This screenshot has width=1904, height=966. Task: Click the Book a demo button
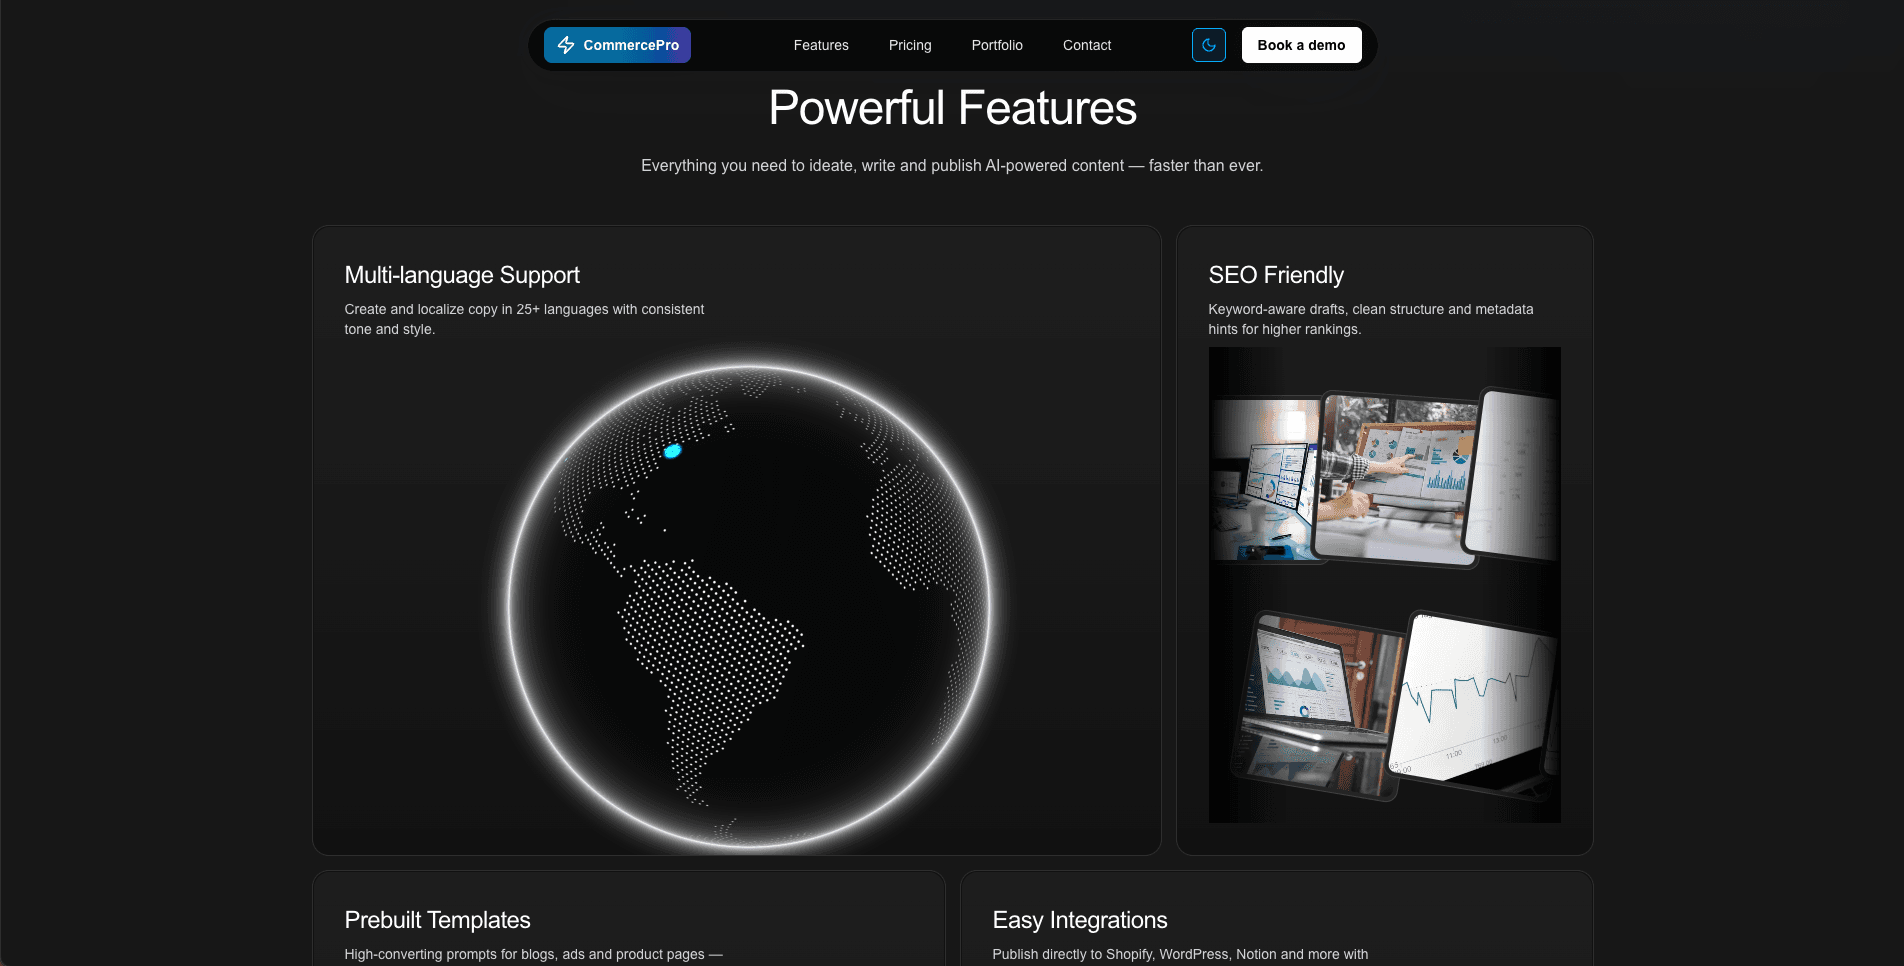(1301, 45)
